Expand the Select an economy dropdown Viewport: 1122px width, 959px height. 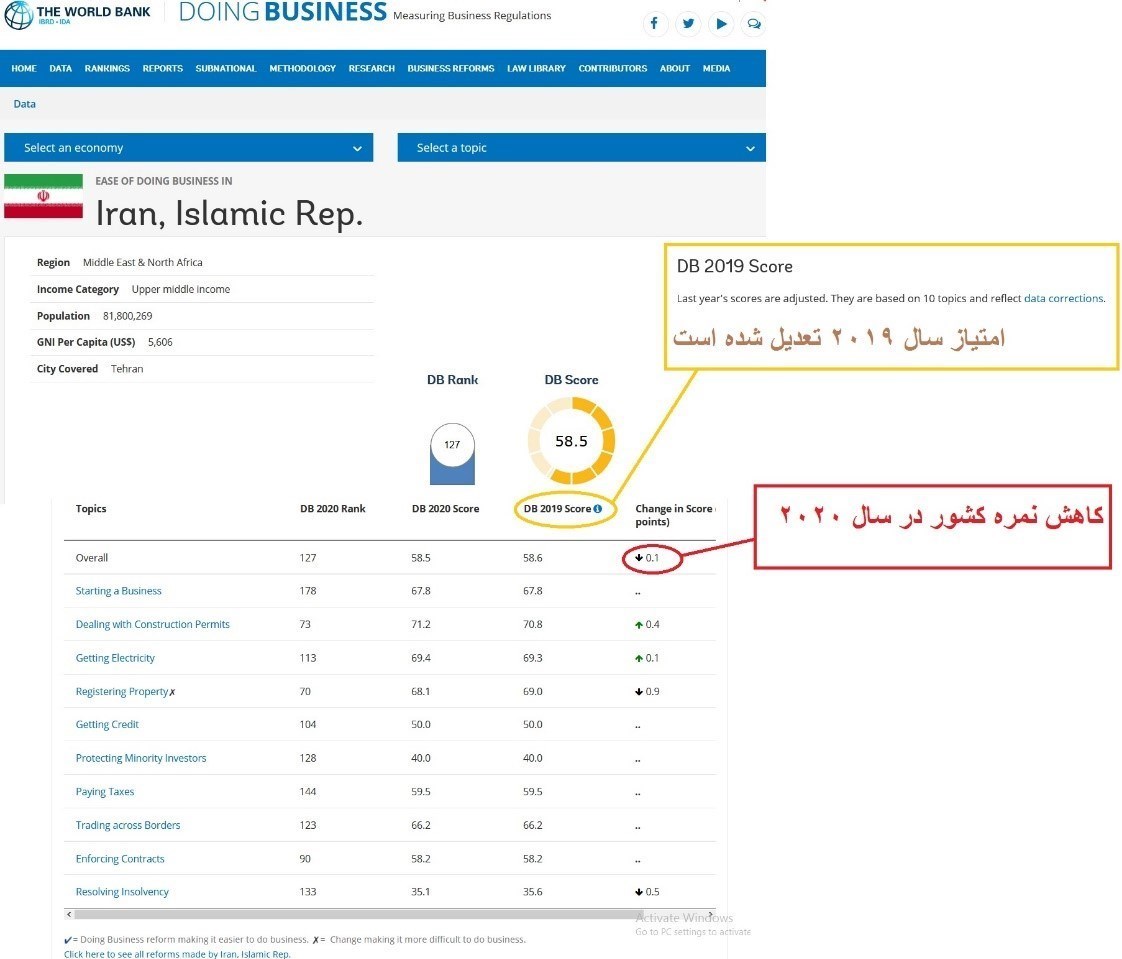pos(189,147)
